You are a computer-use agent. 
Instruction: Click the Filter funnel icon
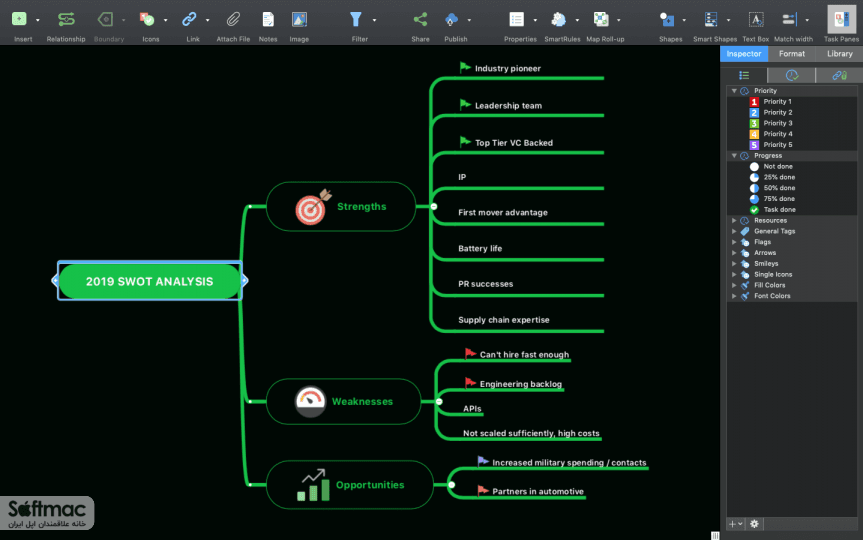[356, 19]
